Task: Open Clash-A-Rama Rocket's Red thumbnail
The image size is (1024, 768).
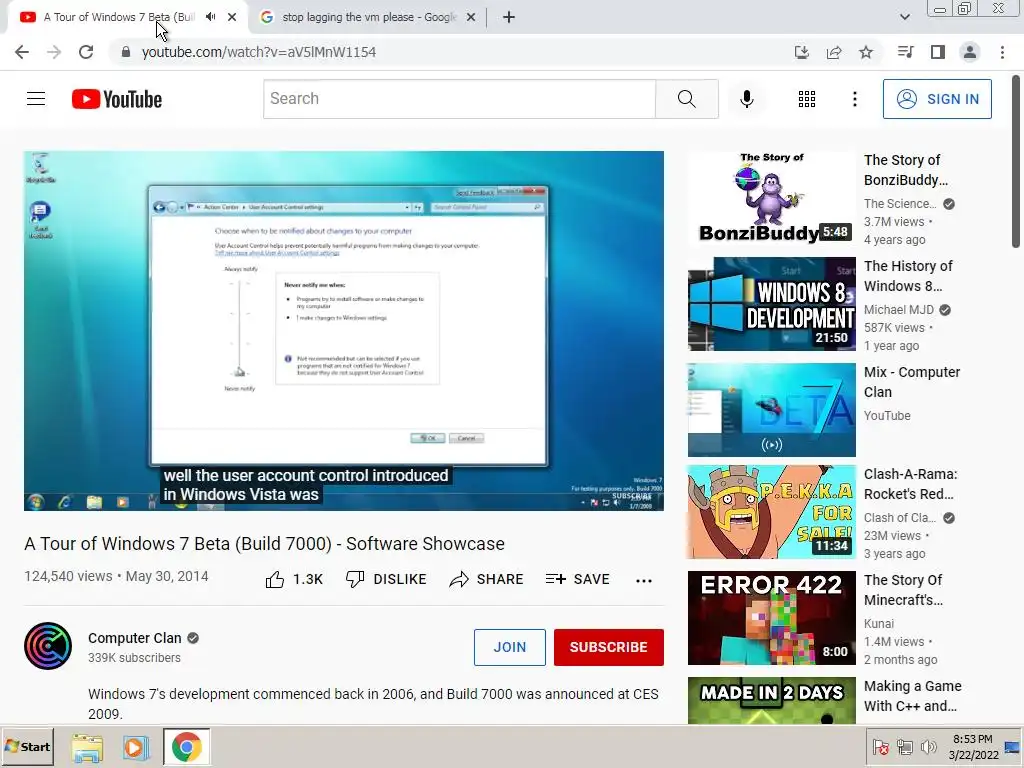Action: pos(771,511)
